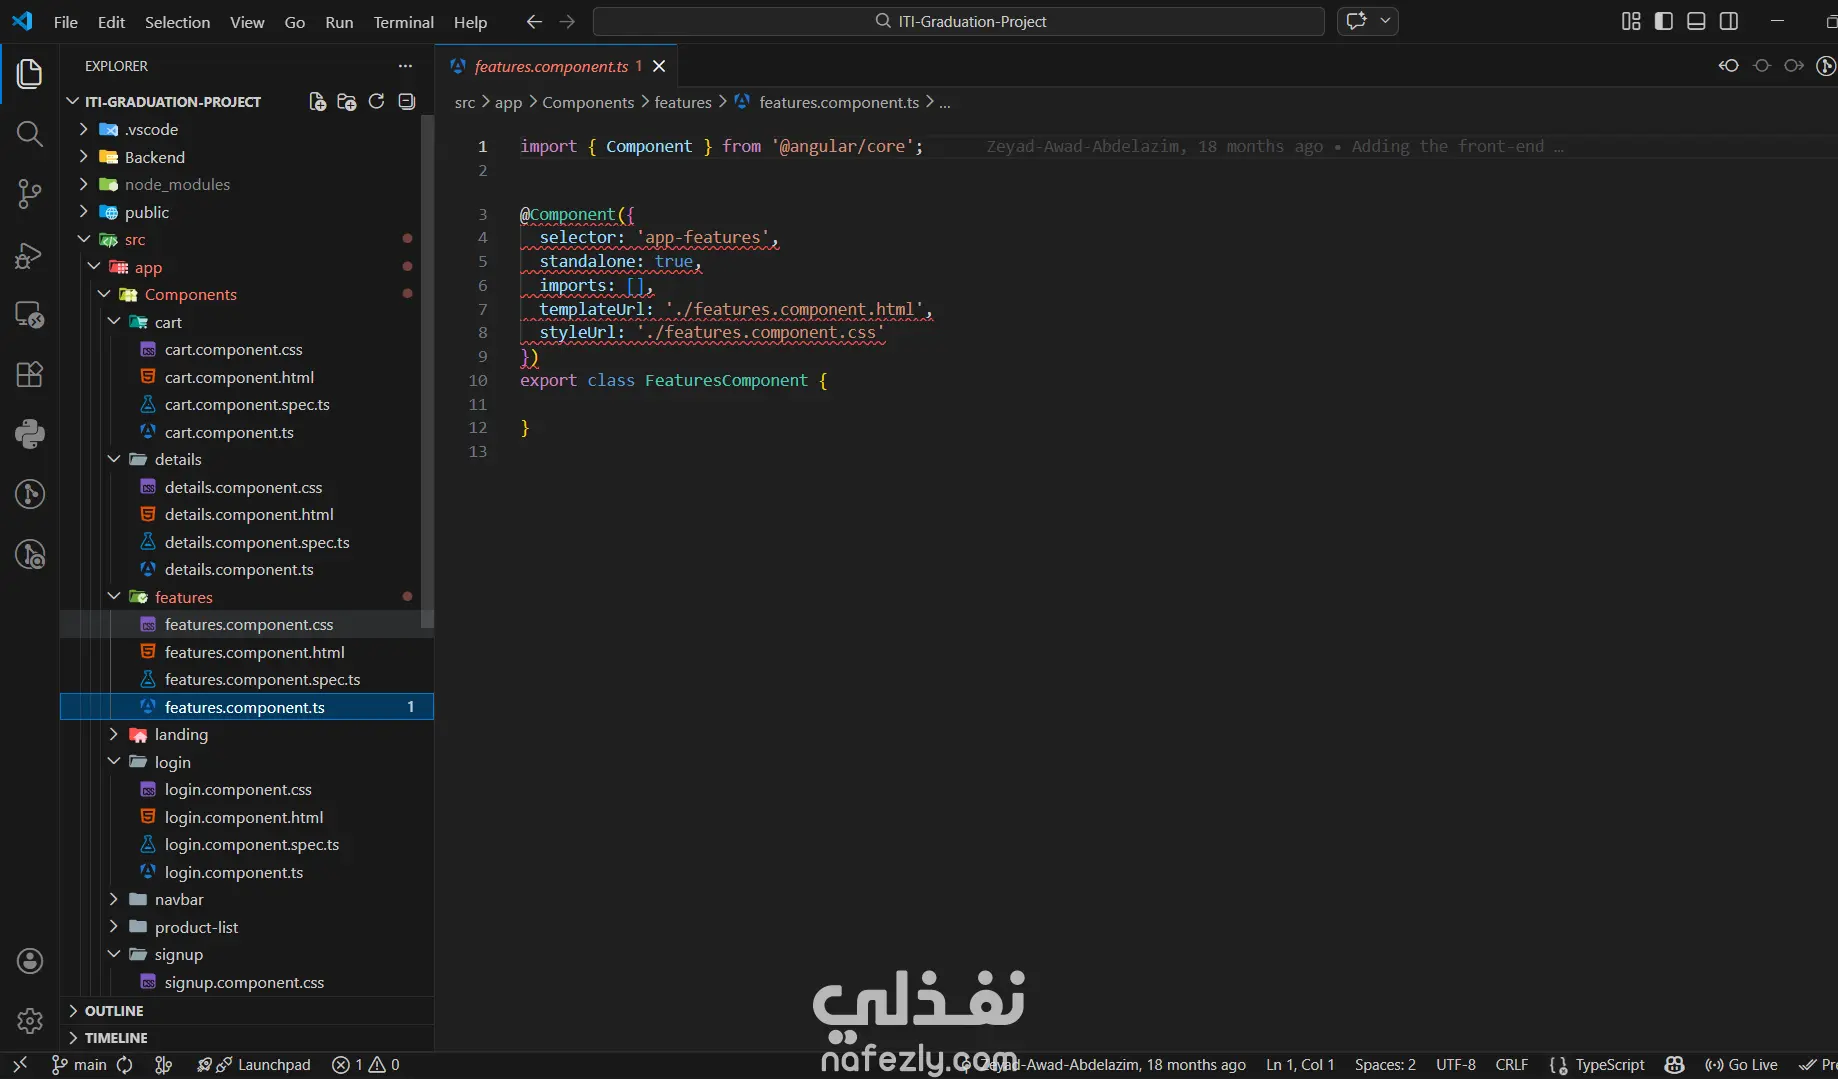Open the GitLens view in activity bar
Screen dimensions: 1838x1079
[30, 494]
